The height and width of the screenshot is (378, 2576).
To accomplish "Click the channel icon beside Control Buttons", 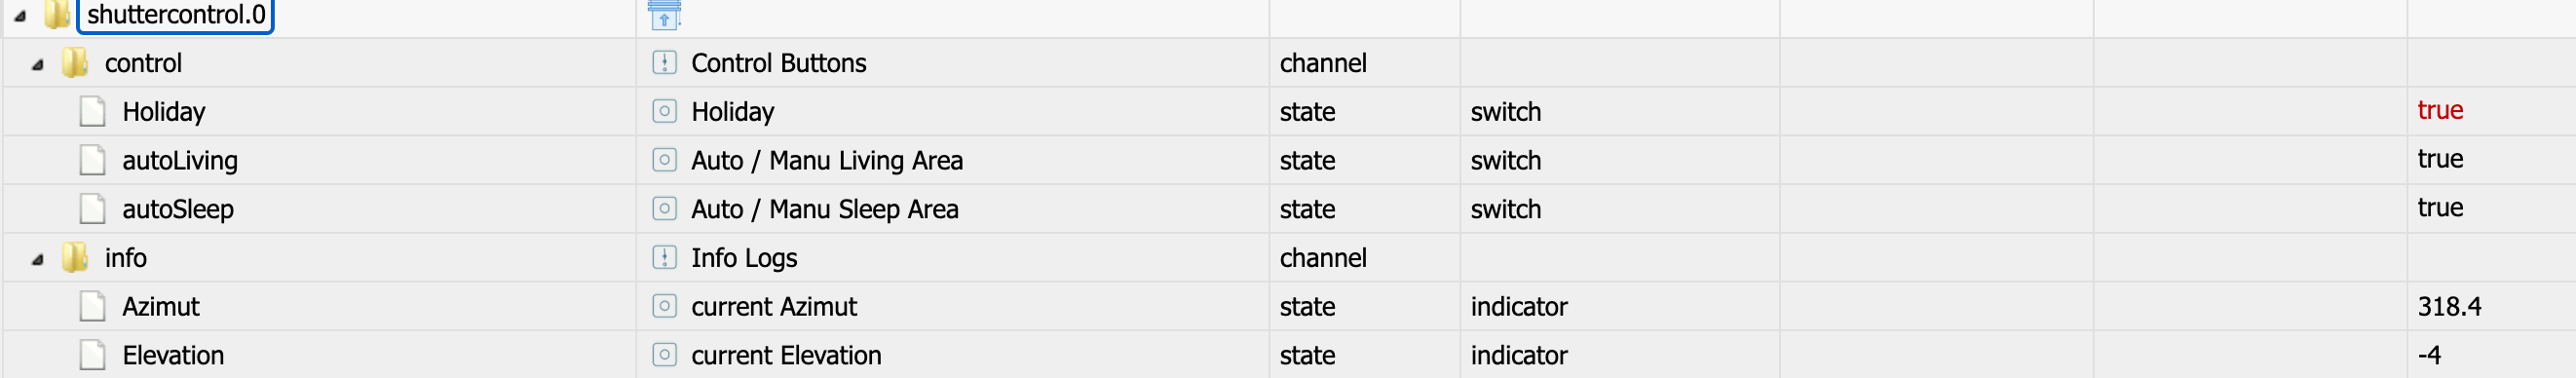I will pyautogui.click(x=664, y=63).
